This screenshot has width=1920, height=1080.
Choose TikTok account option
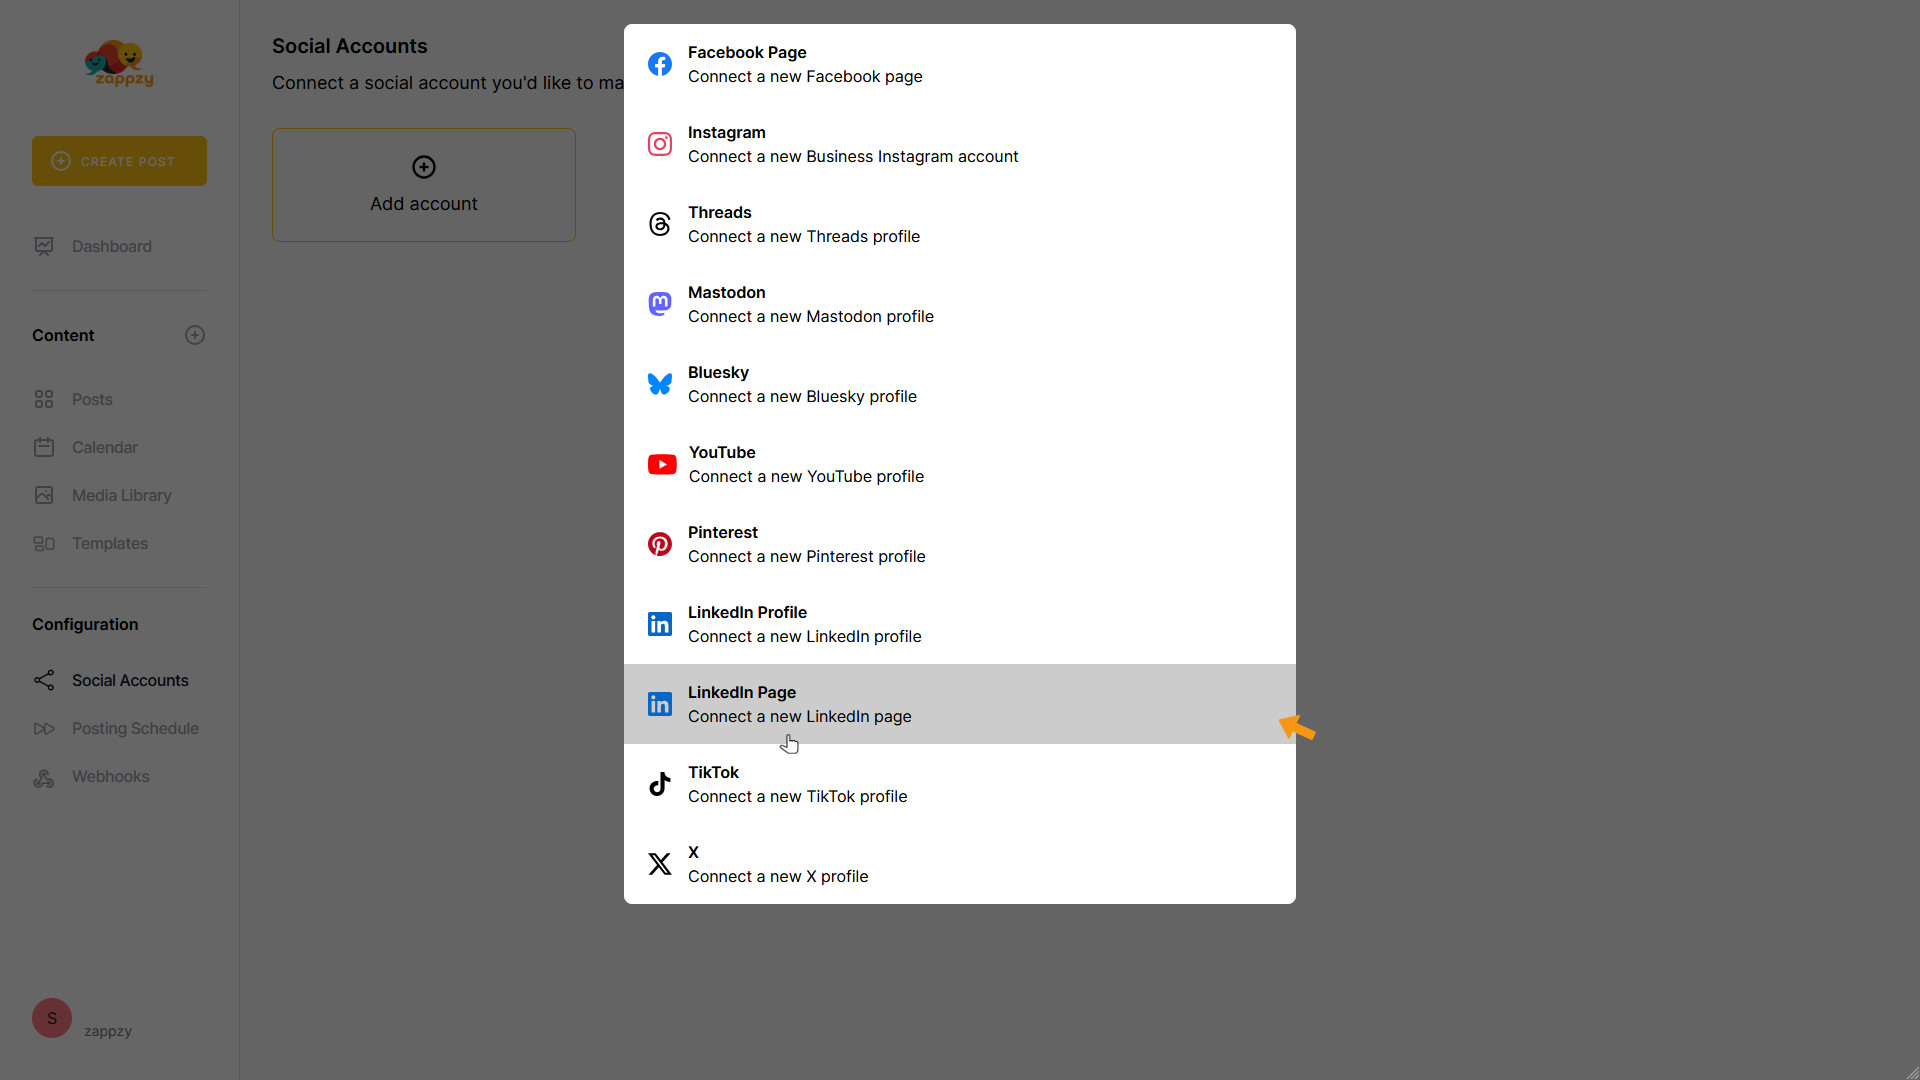point(960,784)
